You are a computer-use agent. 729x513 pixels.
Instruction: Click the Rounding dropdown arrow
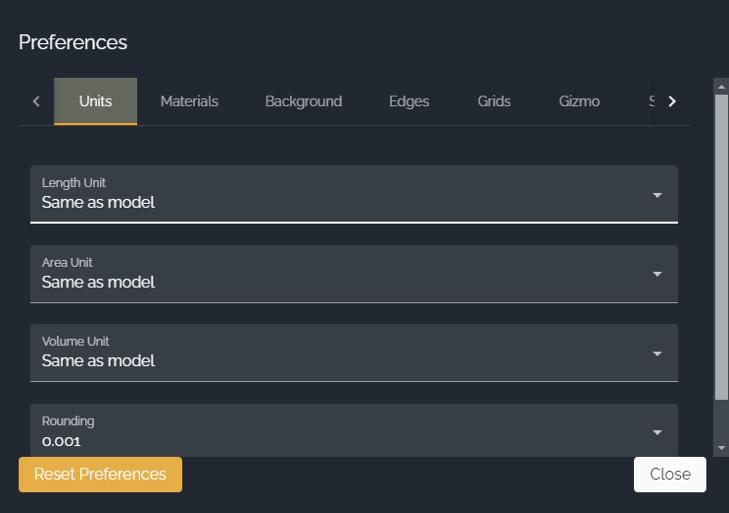coord(657,432)
